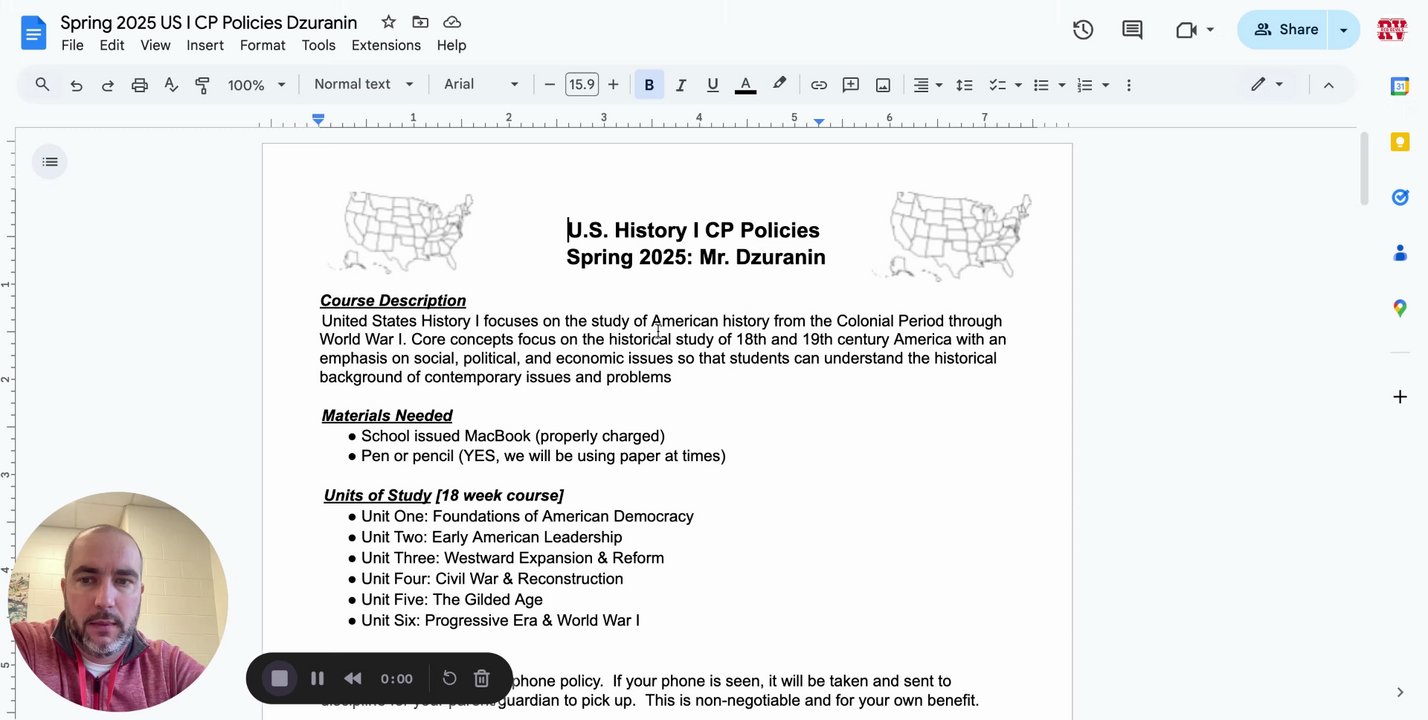Open the Edit menu

[112, 45]
